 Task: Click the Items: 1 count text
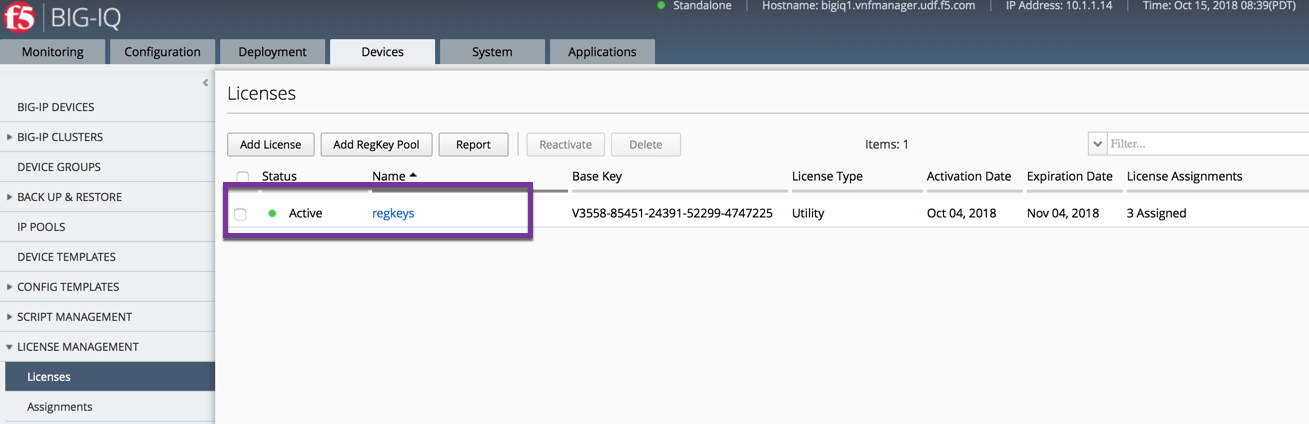coord(887,144)
